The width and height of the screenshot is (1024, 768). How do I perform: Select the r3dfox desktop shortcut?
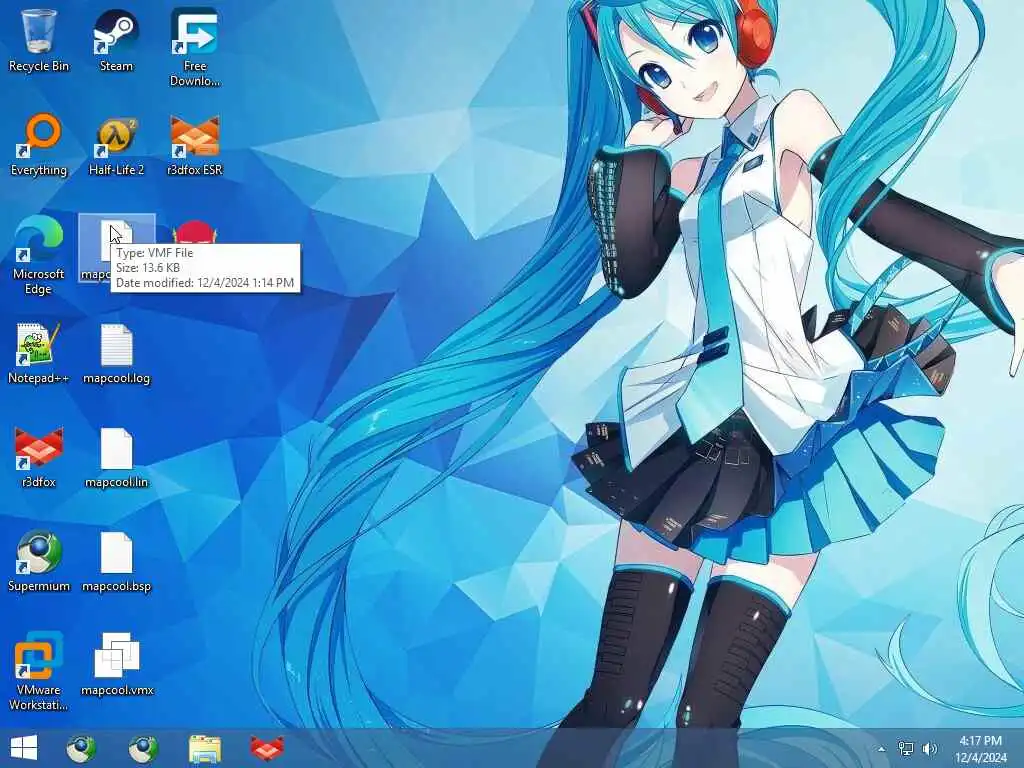[39, 457]
